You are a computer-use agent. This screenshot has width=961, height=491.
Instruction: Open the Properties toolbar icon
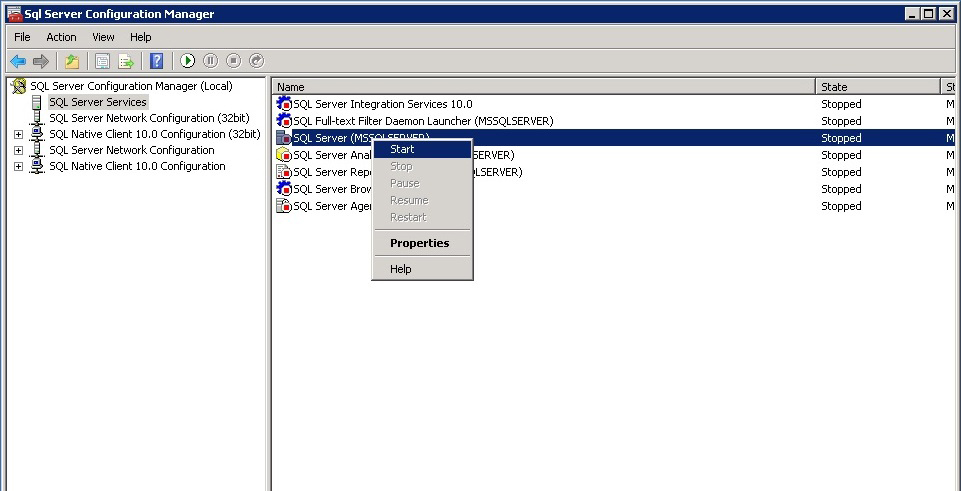[x=102, y=61]
